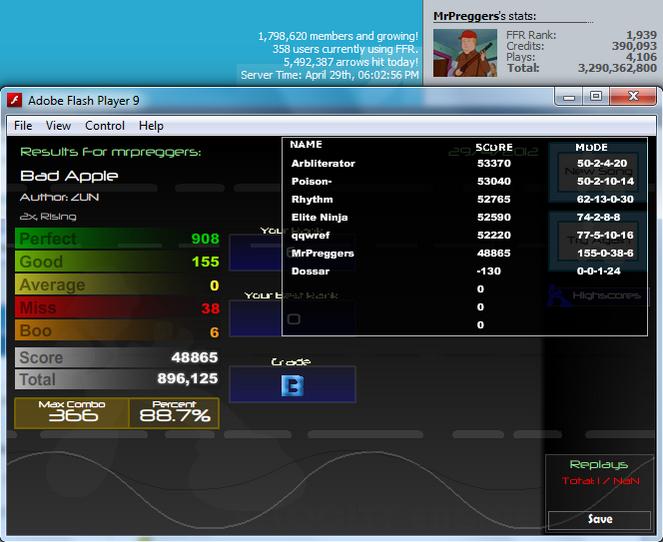Select the MrPreggers highscore entry
The image size is (663, 542).
point(464,253)
